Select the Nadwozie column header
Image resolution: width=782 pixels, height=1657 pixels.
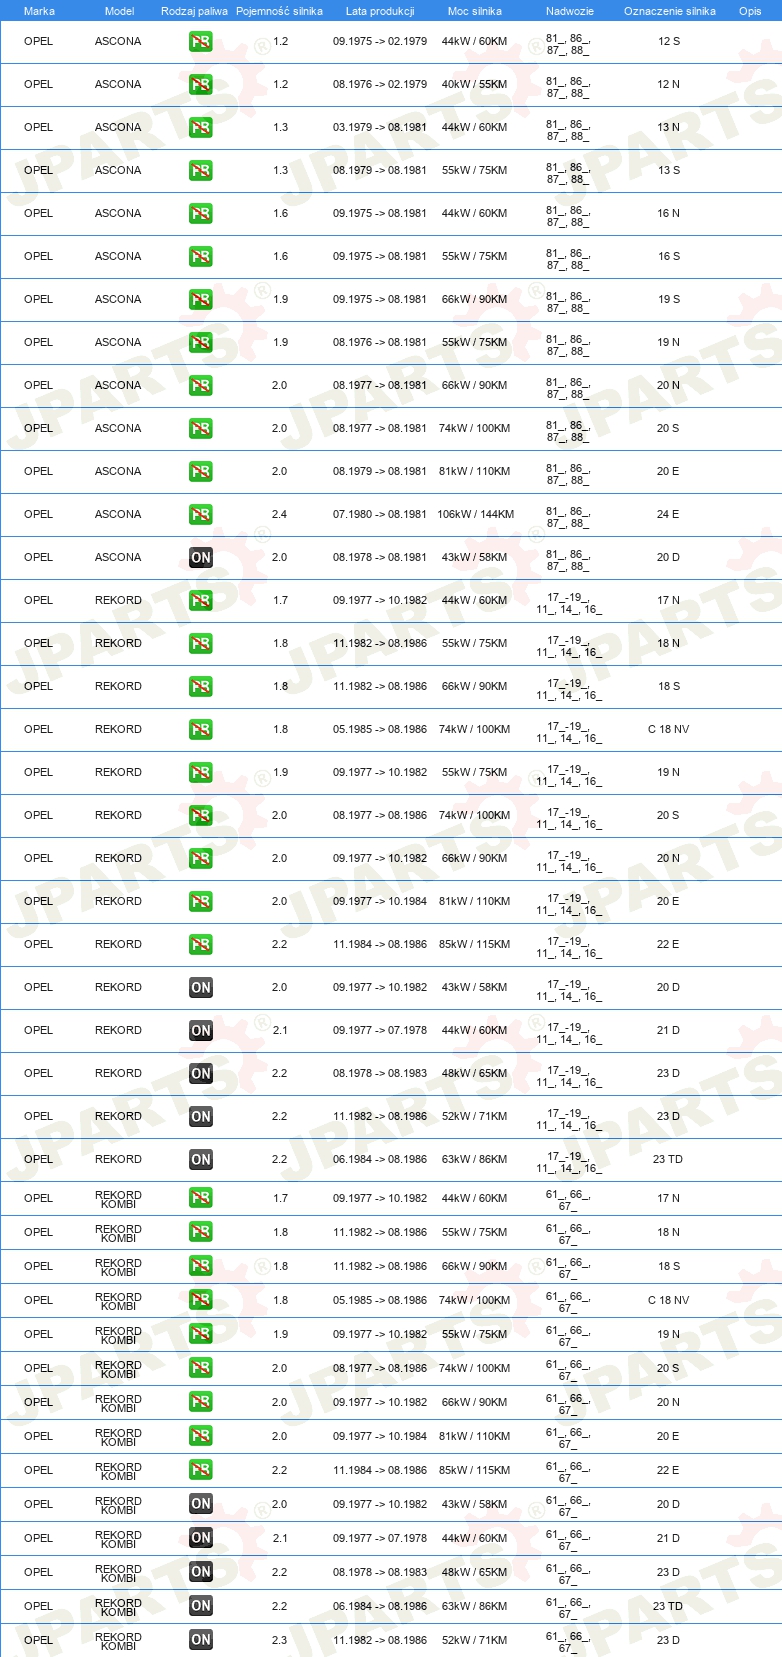click(x=570, y=11)
